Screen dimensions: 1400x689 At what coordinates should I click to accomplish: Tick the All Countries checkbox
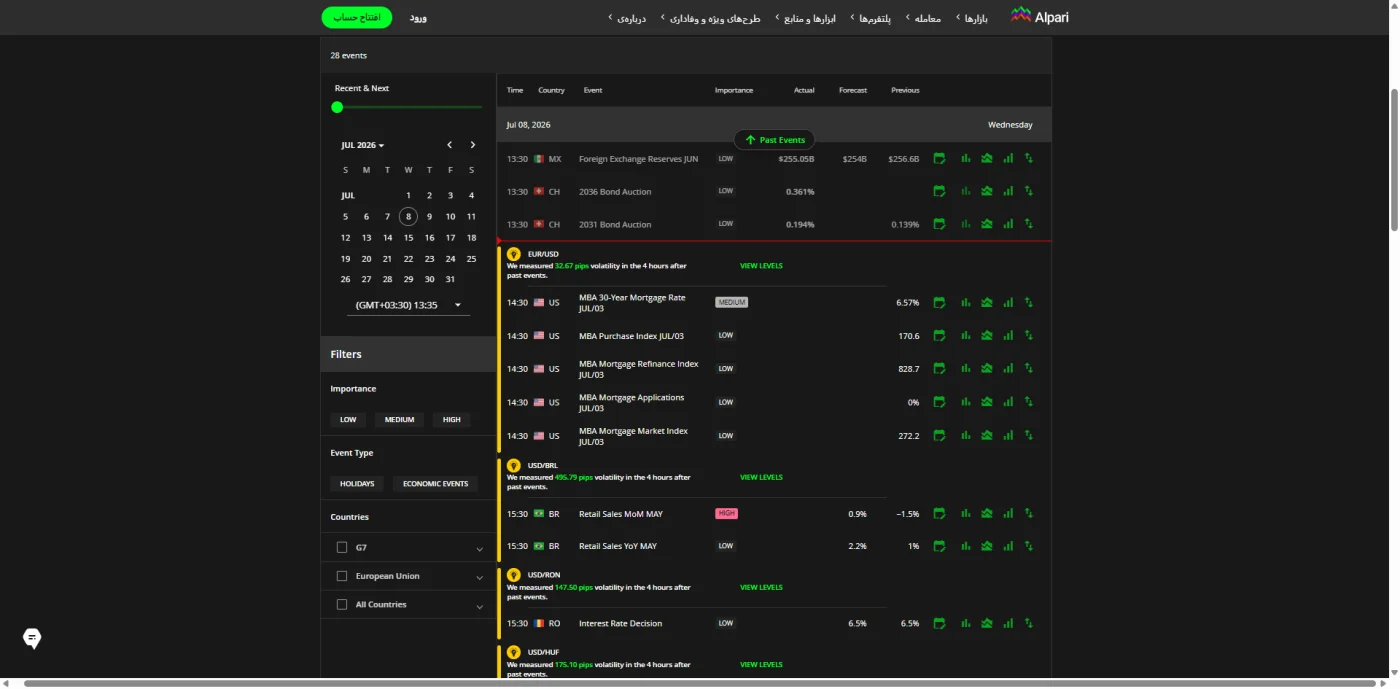pyautogui.click(x=342, y=604)
